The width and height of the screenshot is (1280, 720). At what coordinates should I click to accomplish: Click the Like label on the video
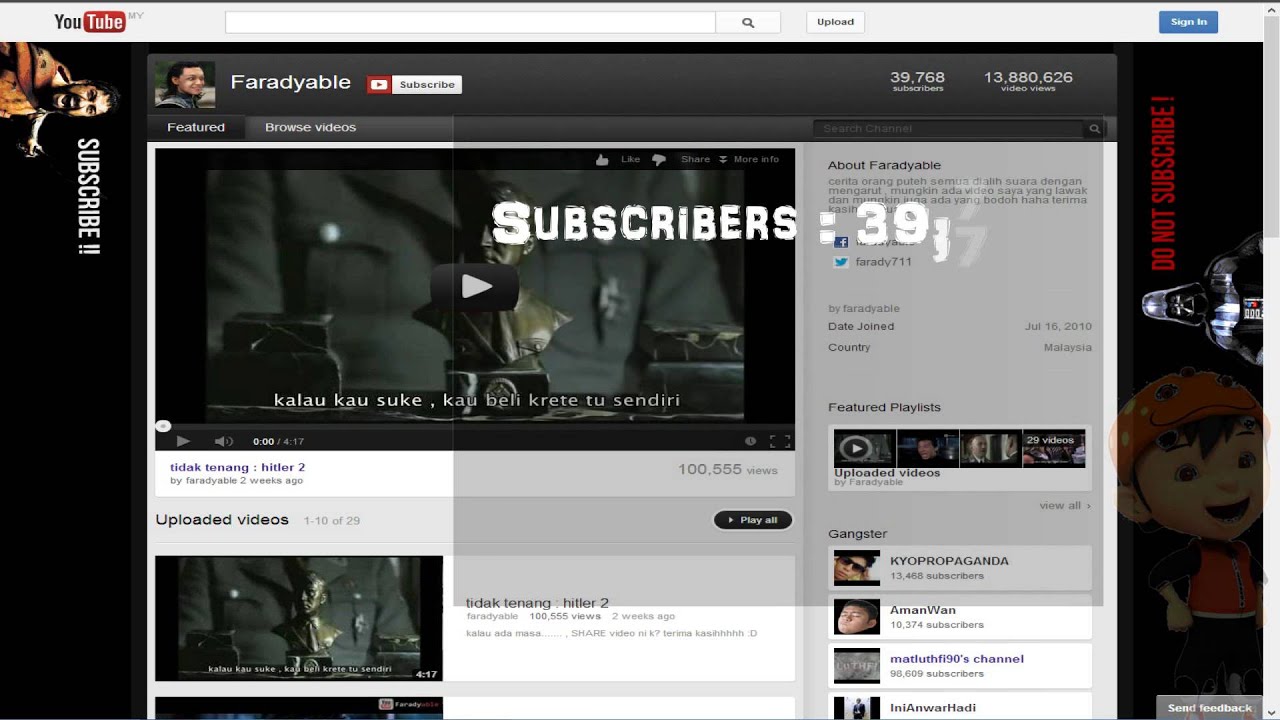(x=630, y=159)
